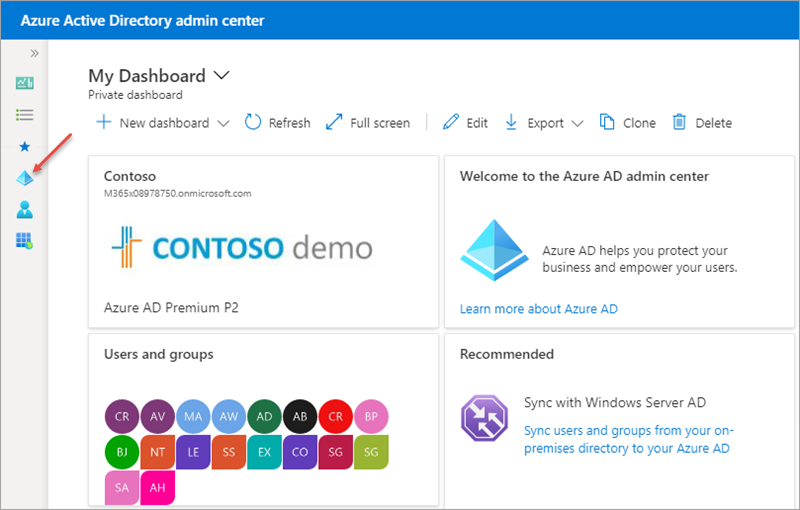Open the Export dropdown menu
The image size is (800, 510).
544,123
